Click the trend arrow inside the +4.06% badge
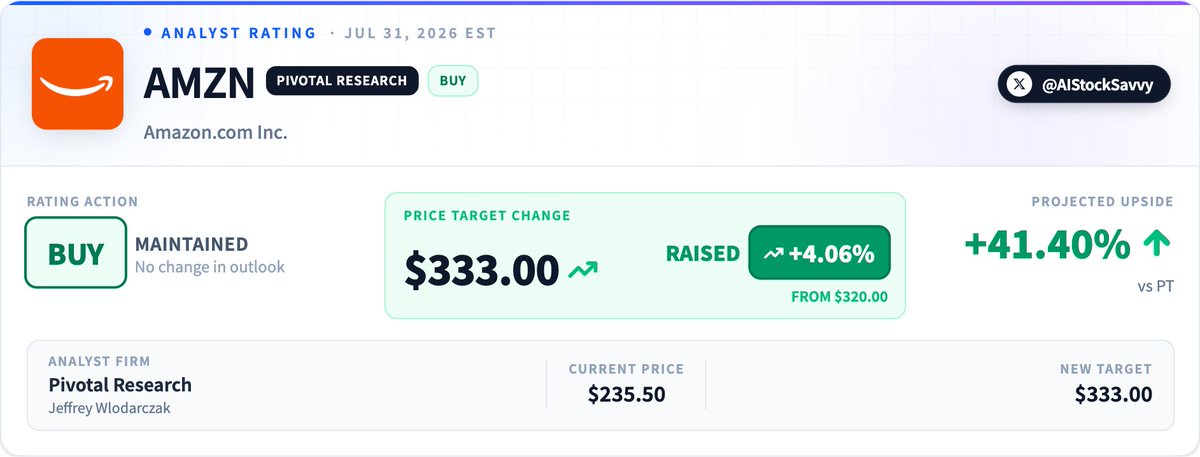The width and height of the screenshot is (1200, 457). [773, 254]
